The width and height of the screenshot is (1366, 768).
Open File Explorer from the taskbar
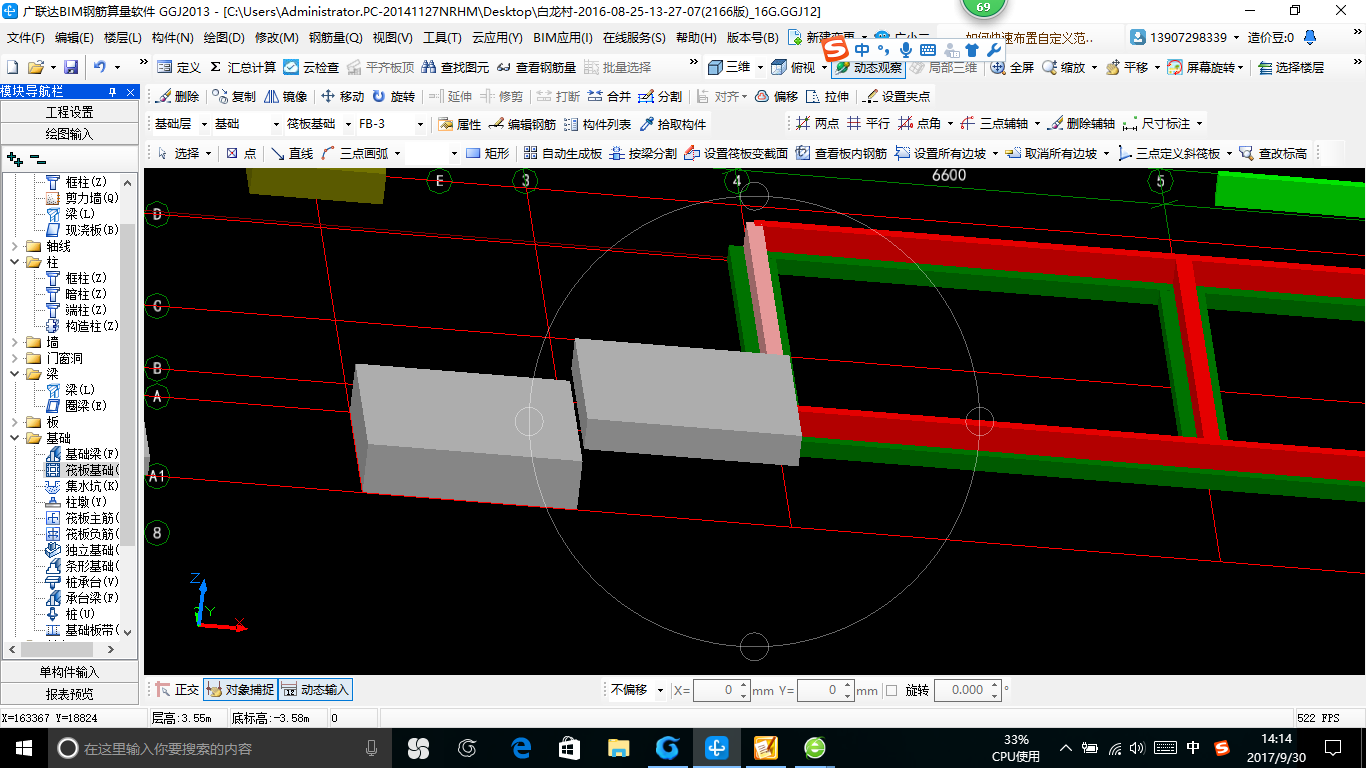[x=618, y=748]
